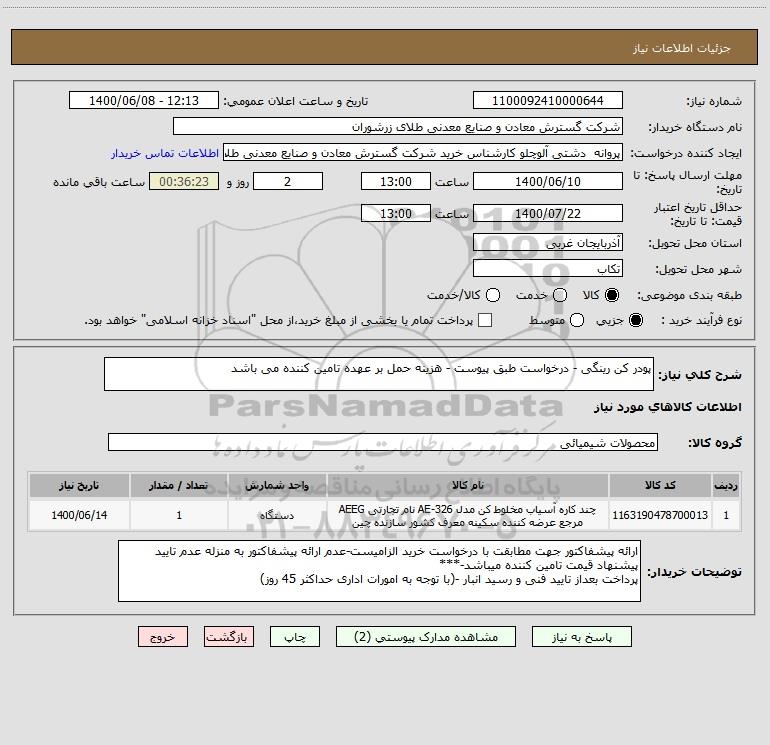The height and width of the screenshot is (745, 770).
Task: Choose the کالا/خدمت radio option
Action: pyautogui.click(x=493, y=295)
